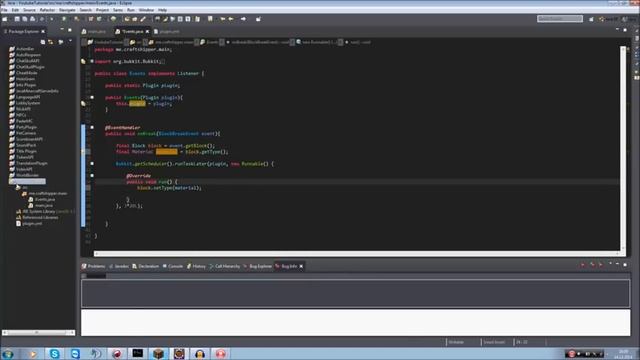Open the Source menu
Viewport: 640px width, 360px height.
(x=29, y=10)
